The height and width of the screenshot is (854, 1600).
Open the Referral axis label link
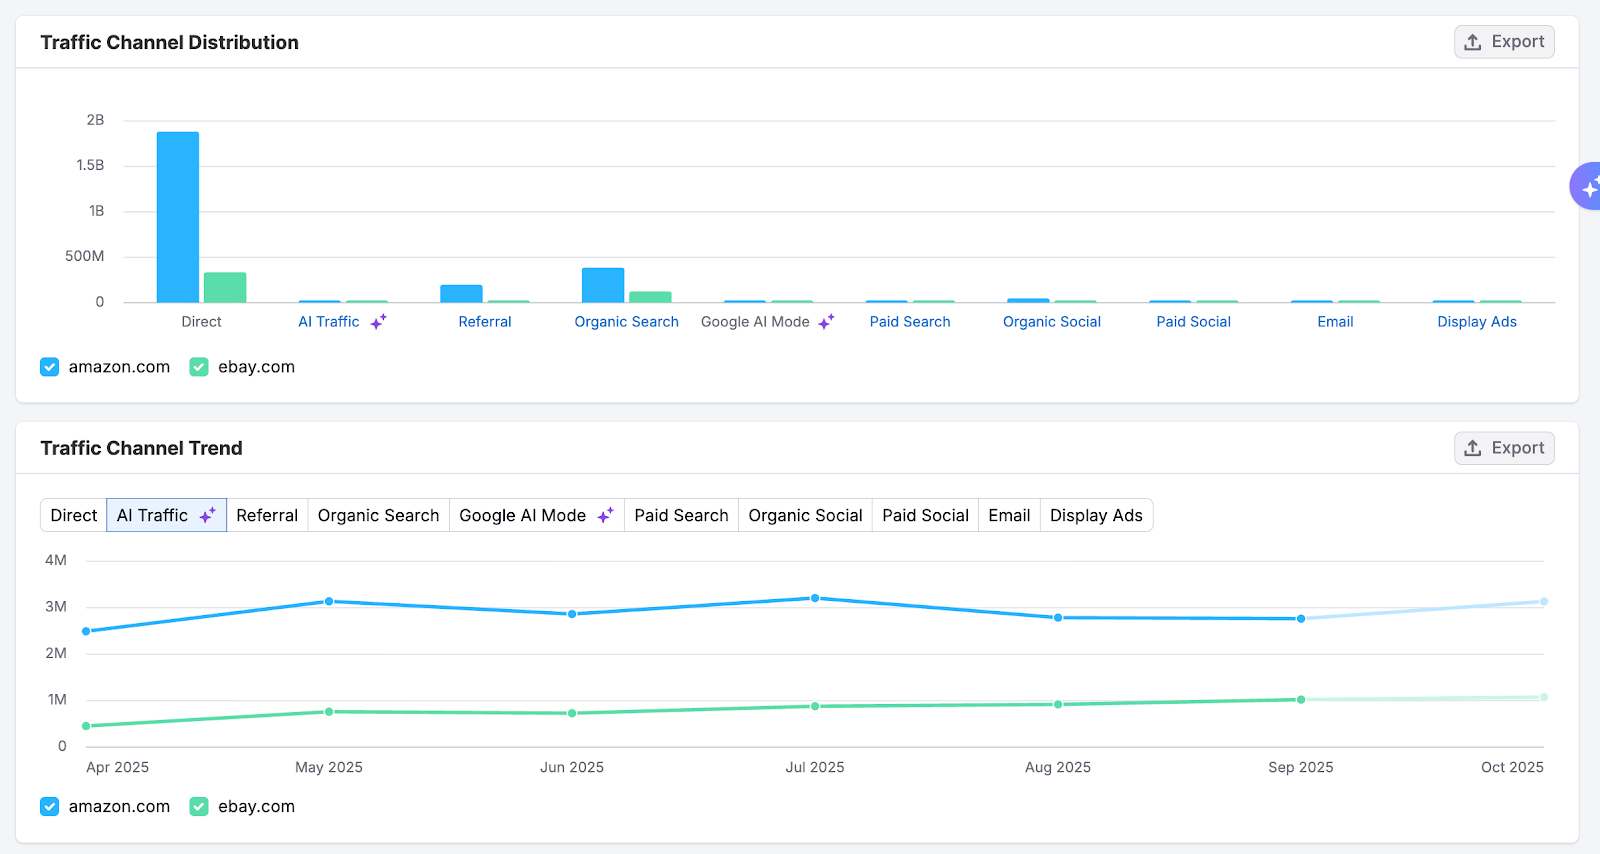[485, 322]
